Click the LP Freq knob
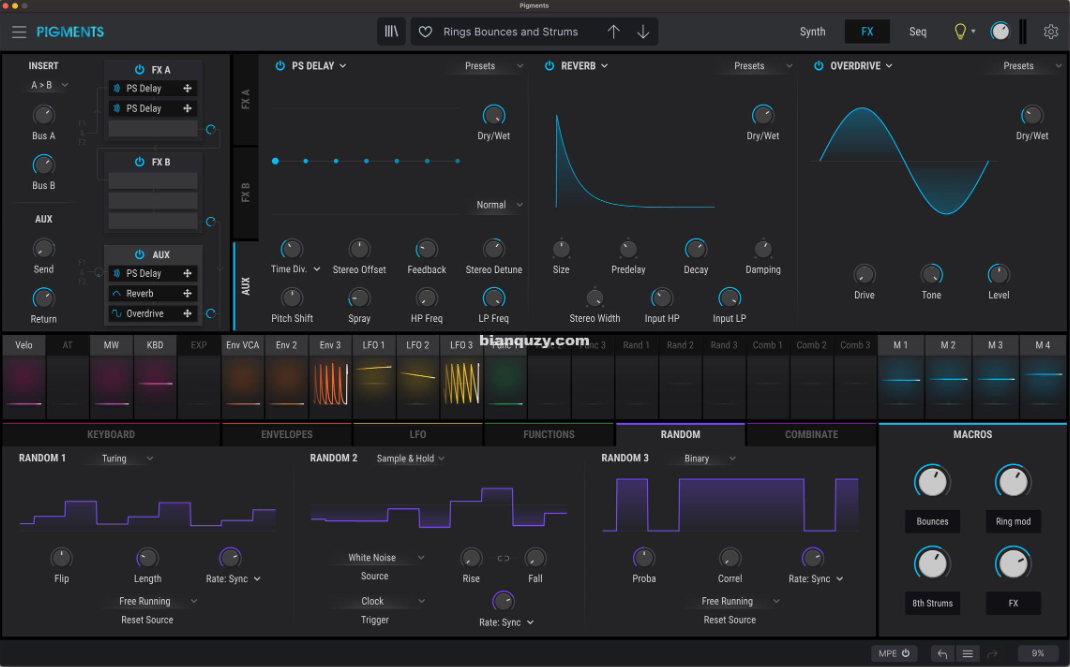 pyautogui.click(x=493, y=298)
